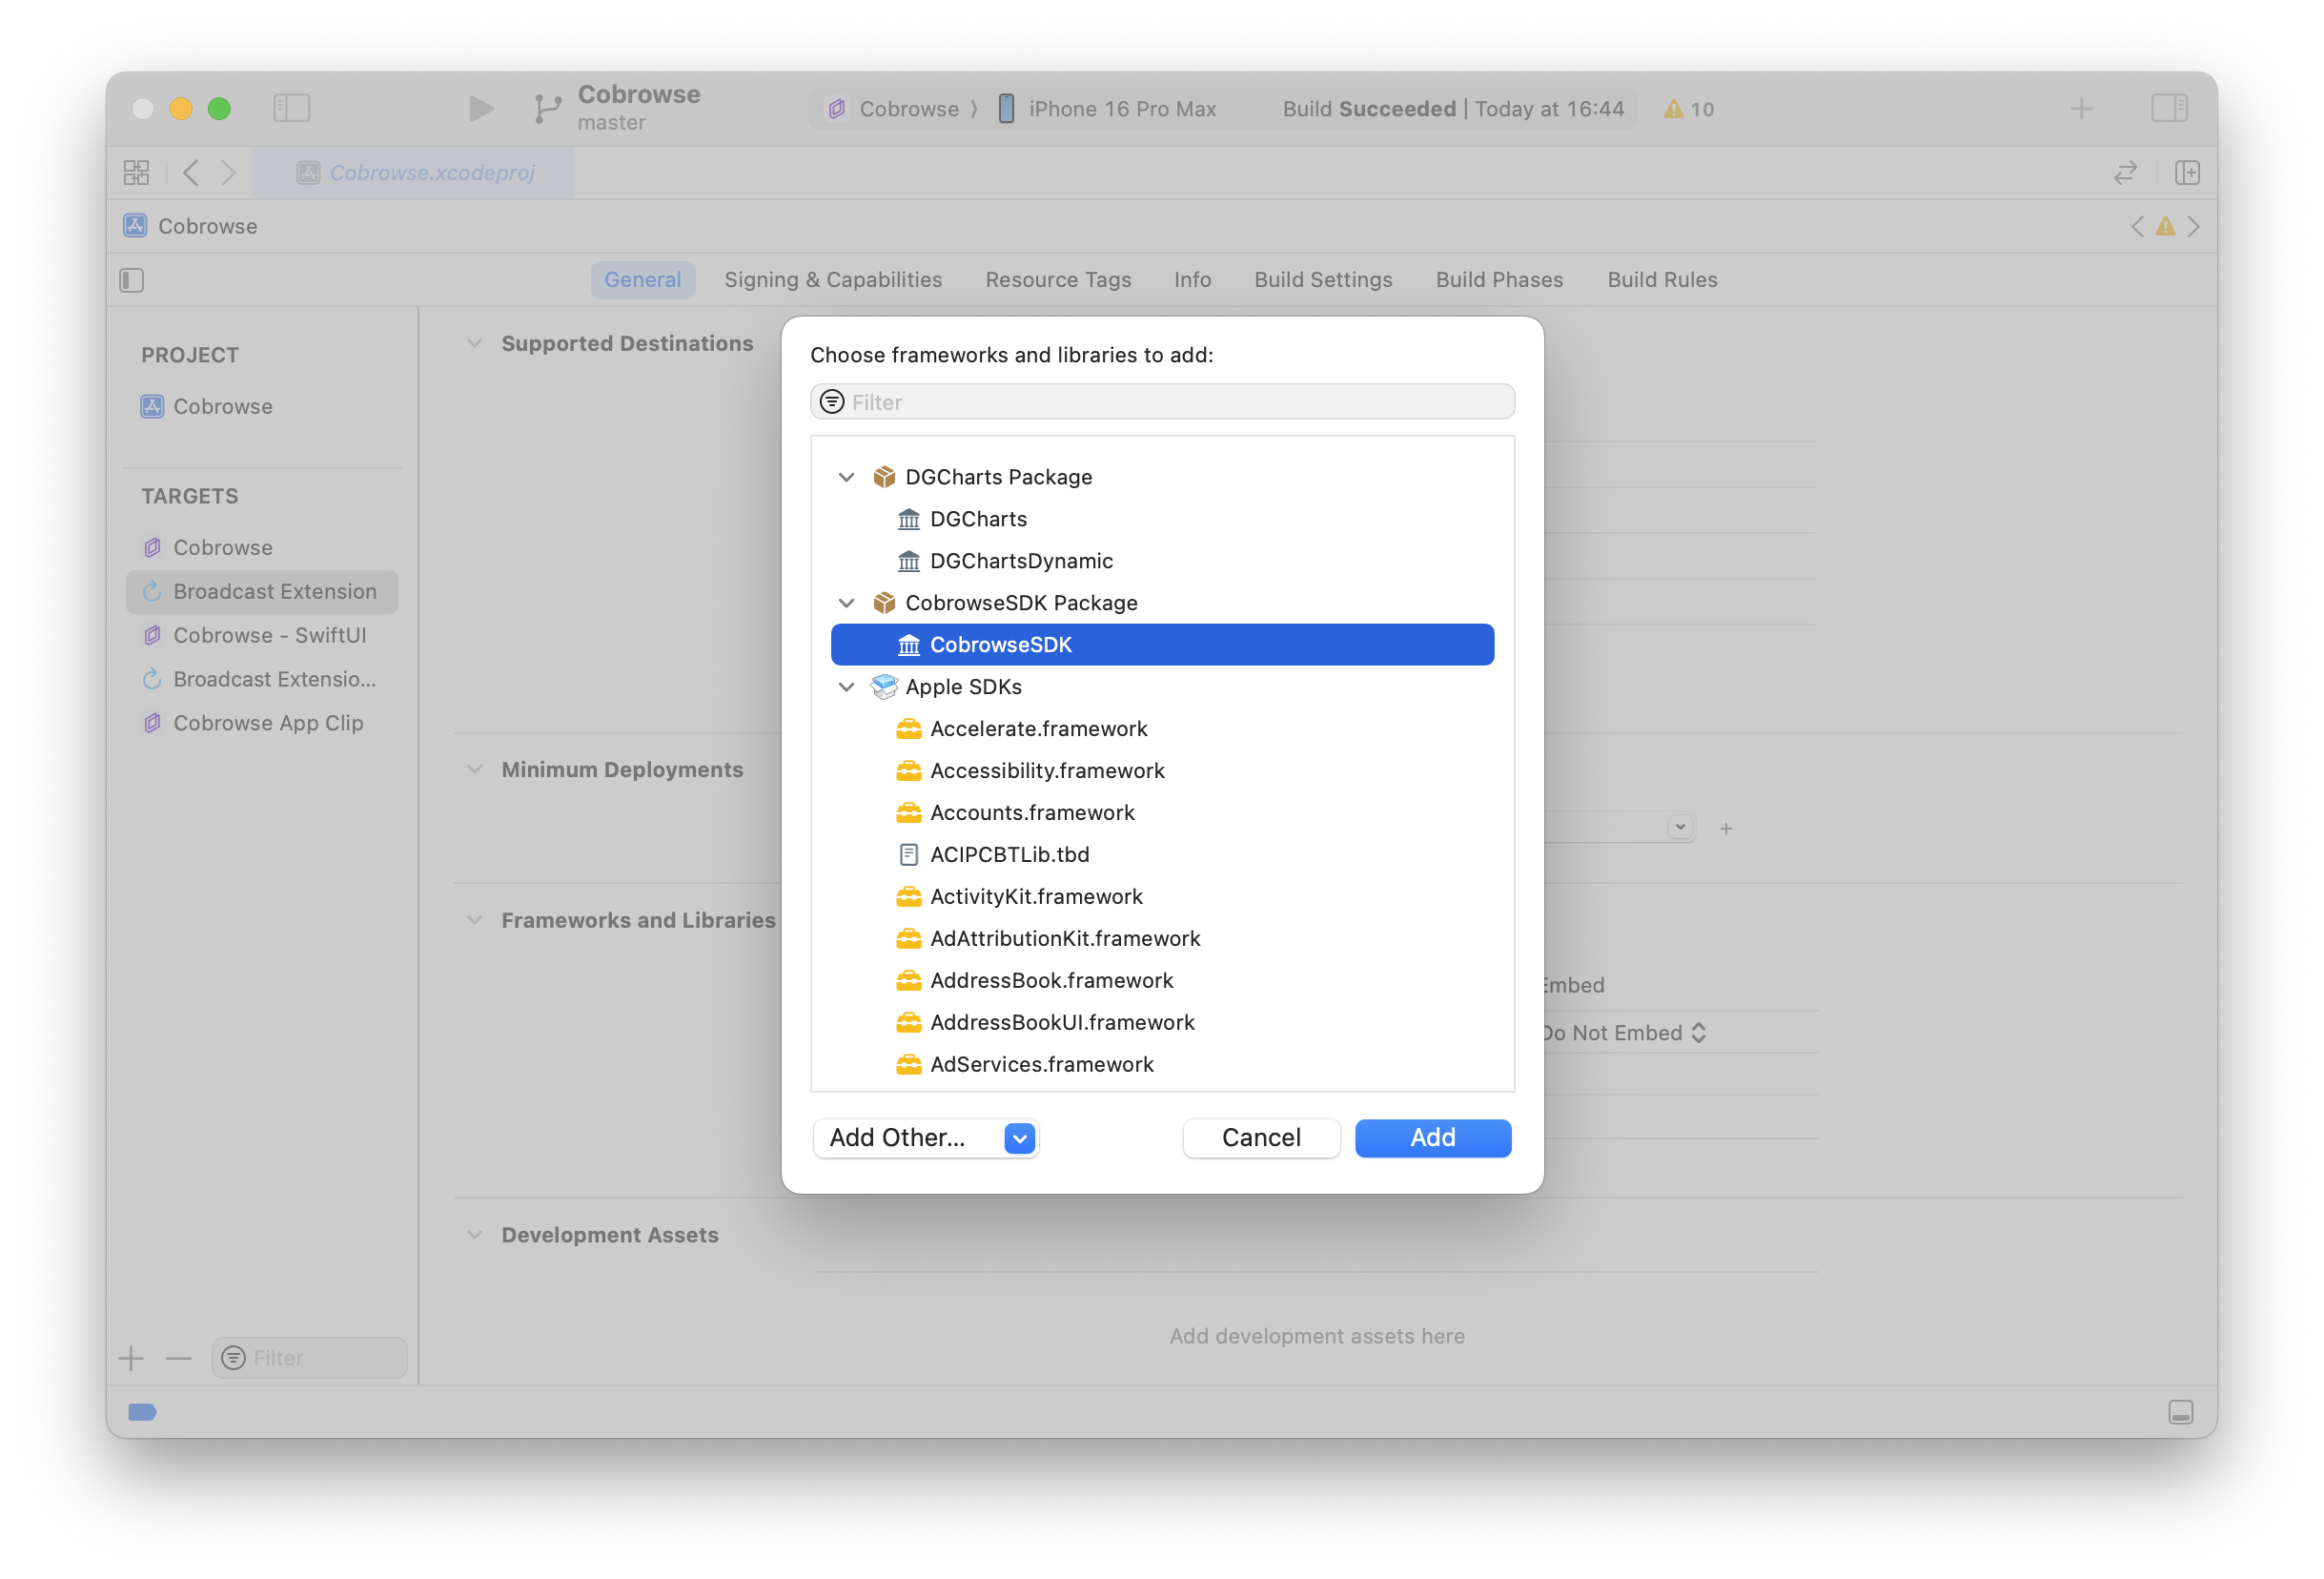Click the plus button to add target
Image resolution: width=2324 pixels, height=1579 pixels.
tap(131, 1358)
